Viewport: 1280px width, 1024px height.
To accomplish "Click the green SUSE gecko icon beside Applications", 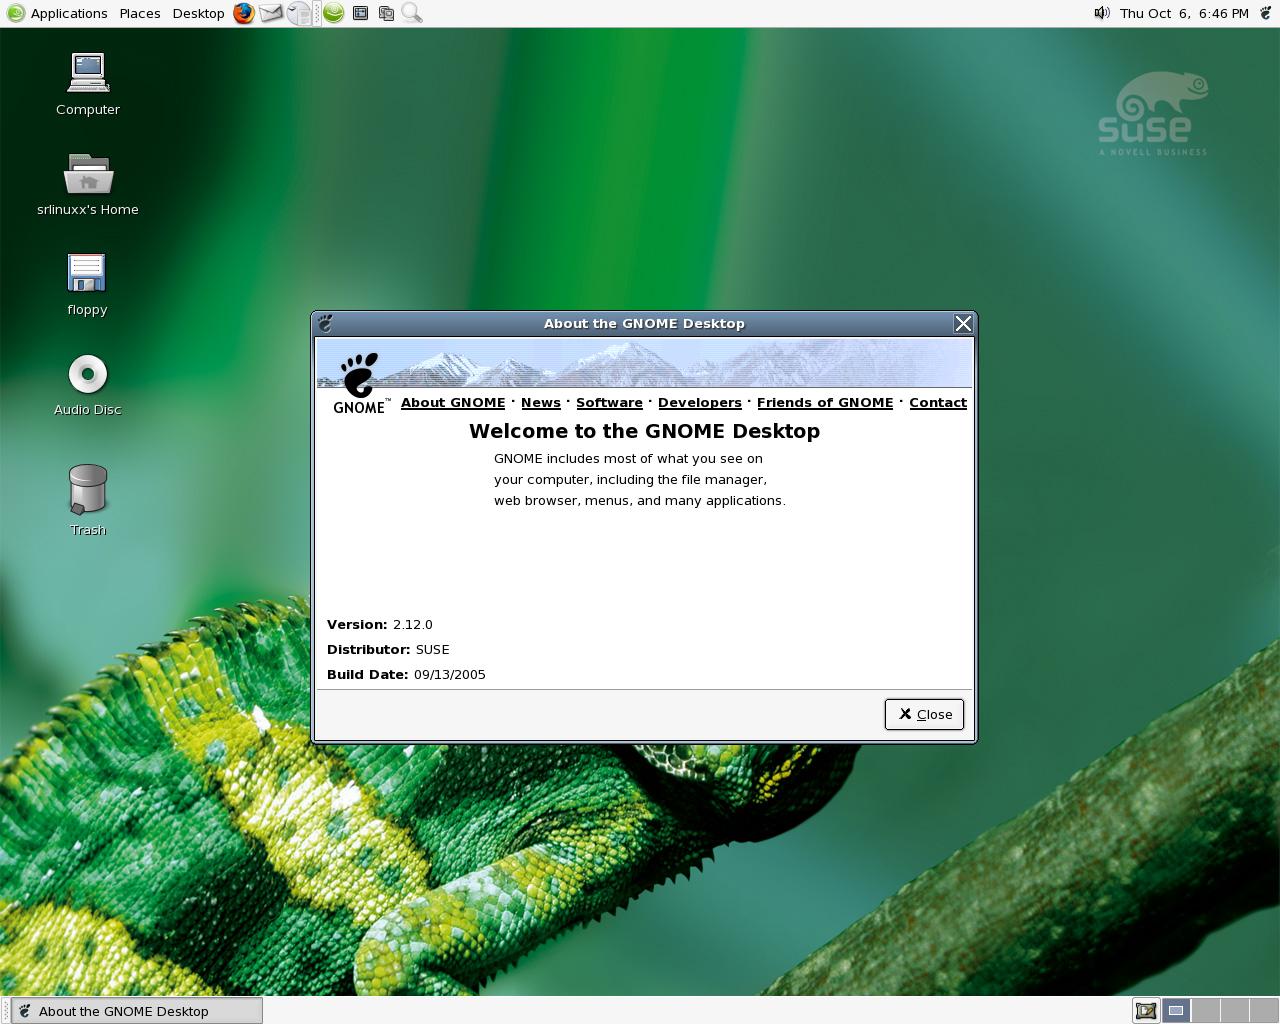I will pos(15,13).
